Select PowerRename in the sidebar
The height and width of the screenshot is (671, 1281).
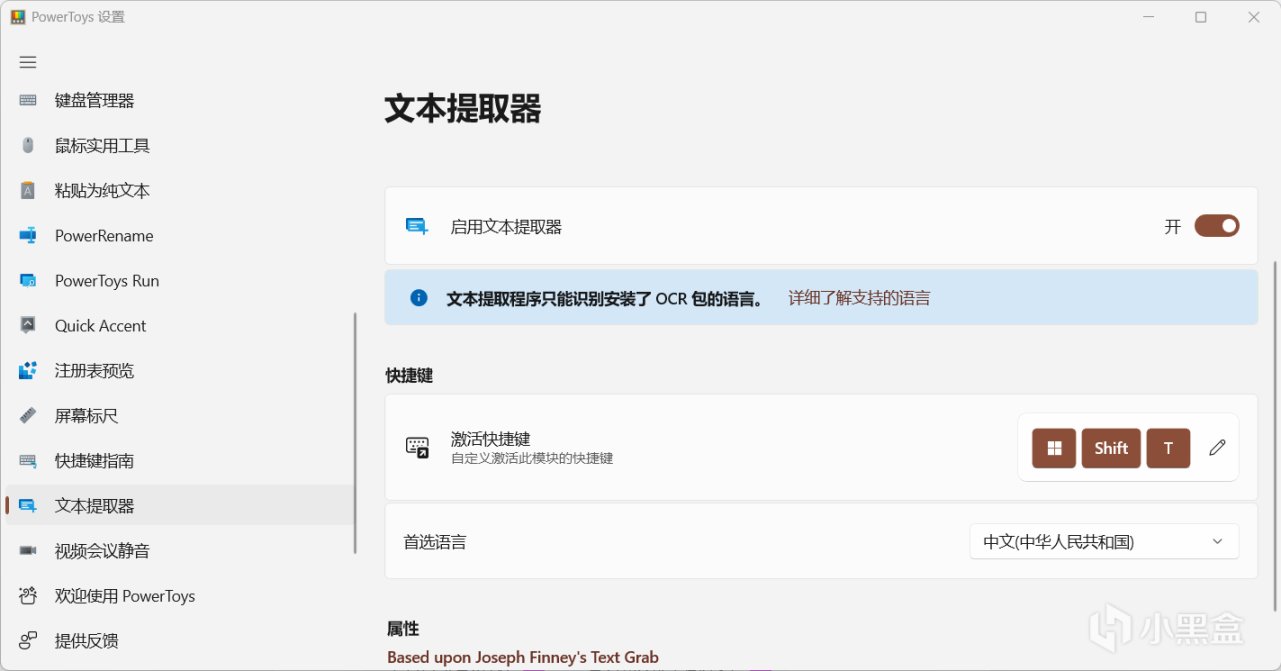click(180, 236)
